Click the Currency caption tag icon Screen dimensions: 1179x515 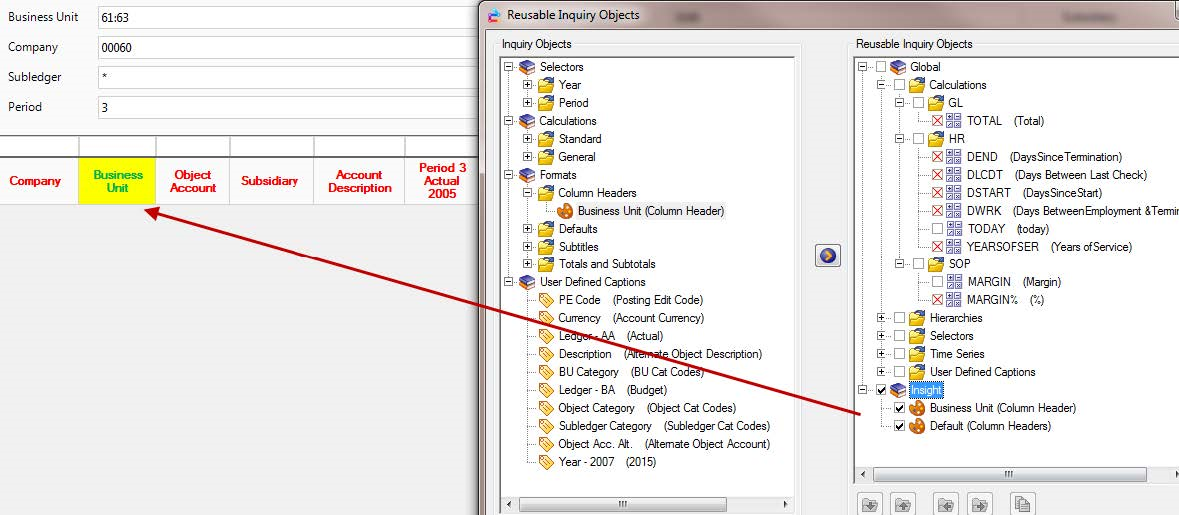[546, 318]
